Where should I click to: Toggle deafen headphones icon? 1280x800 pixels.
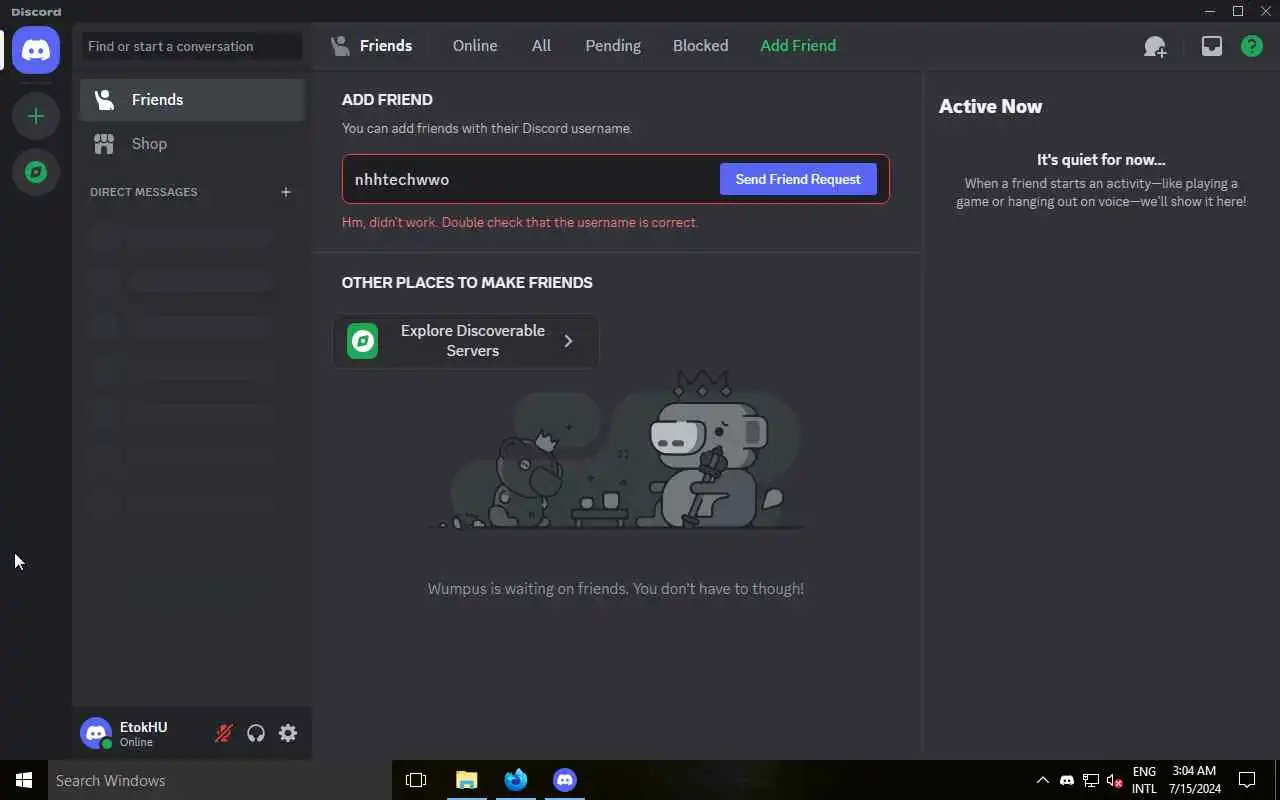click(256, 733)
